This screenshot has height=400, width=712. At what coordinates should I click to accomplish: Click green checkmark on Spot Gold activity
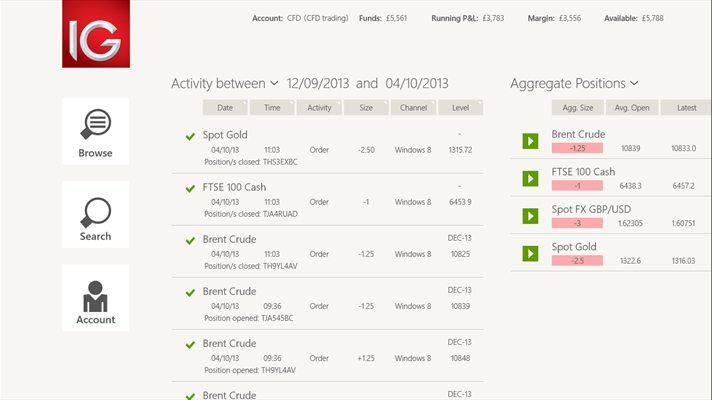pyautogui.click(x=190, y=136)
